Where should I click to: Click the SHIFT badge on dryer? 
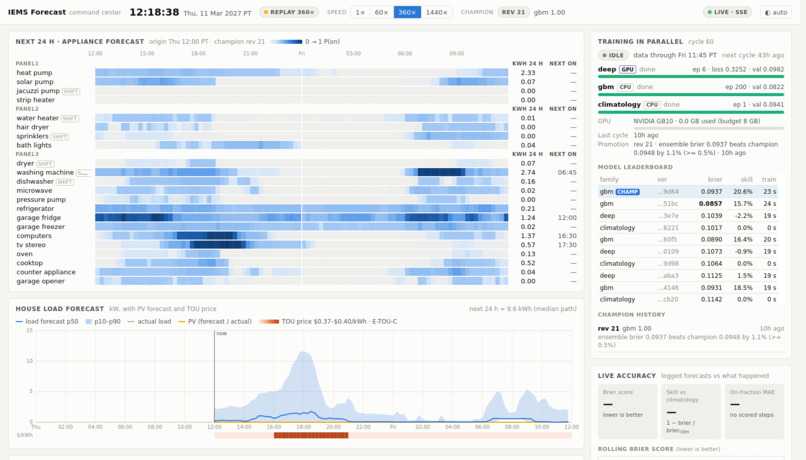pyautogui.click(x=45, y=163)
